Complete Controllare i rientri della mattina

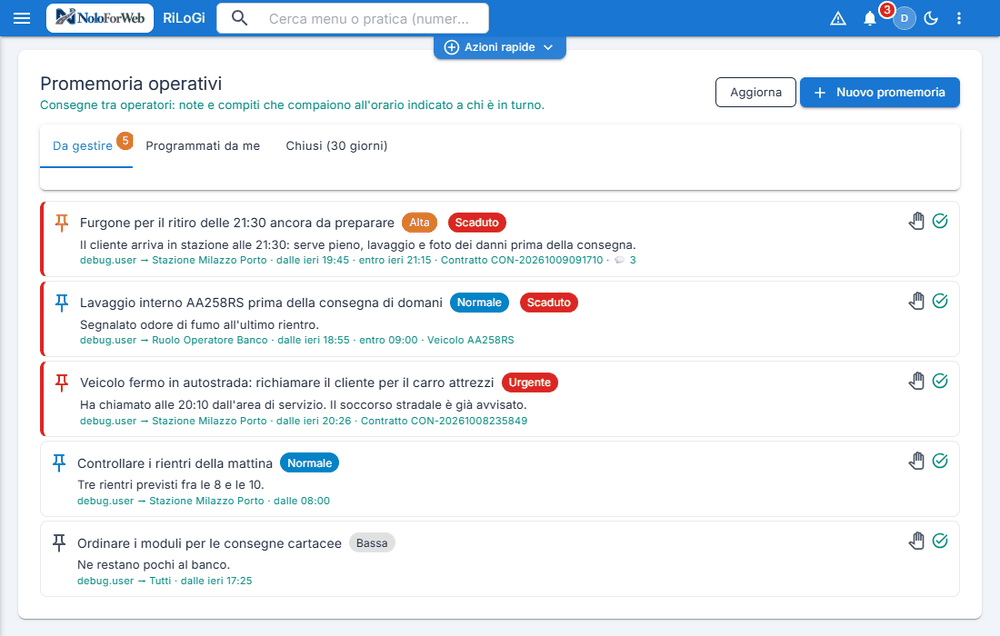point(940,461)
